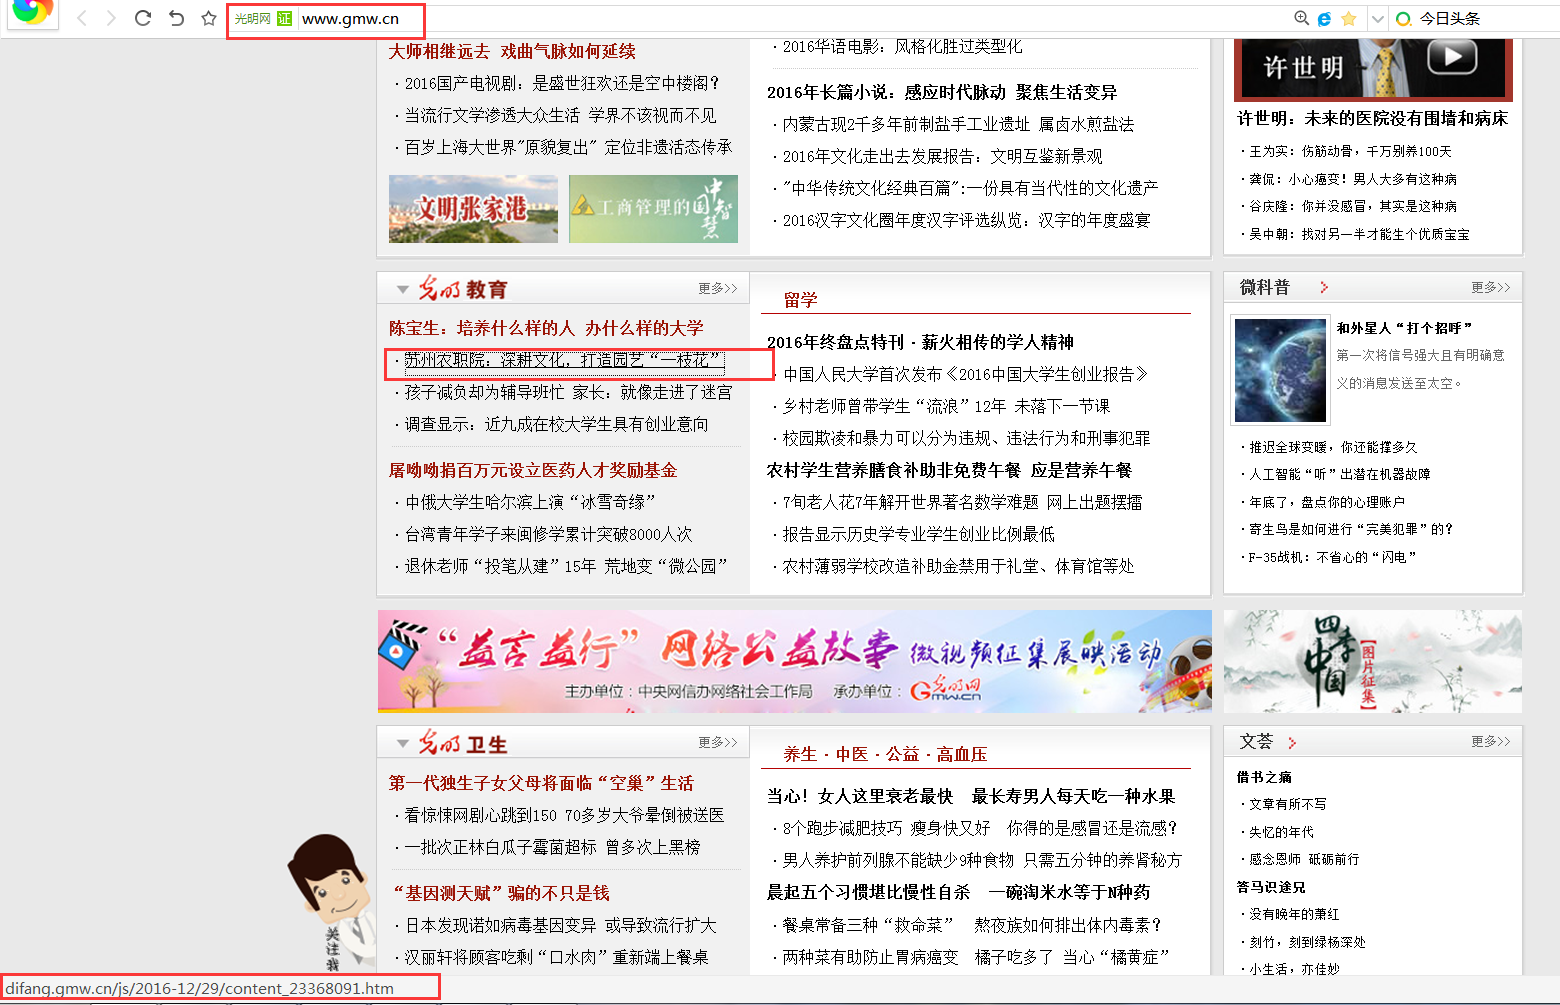Open 农村学生营养膳食补助非免费午餐

point(949,470)
